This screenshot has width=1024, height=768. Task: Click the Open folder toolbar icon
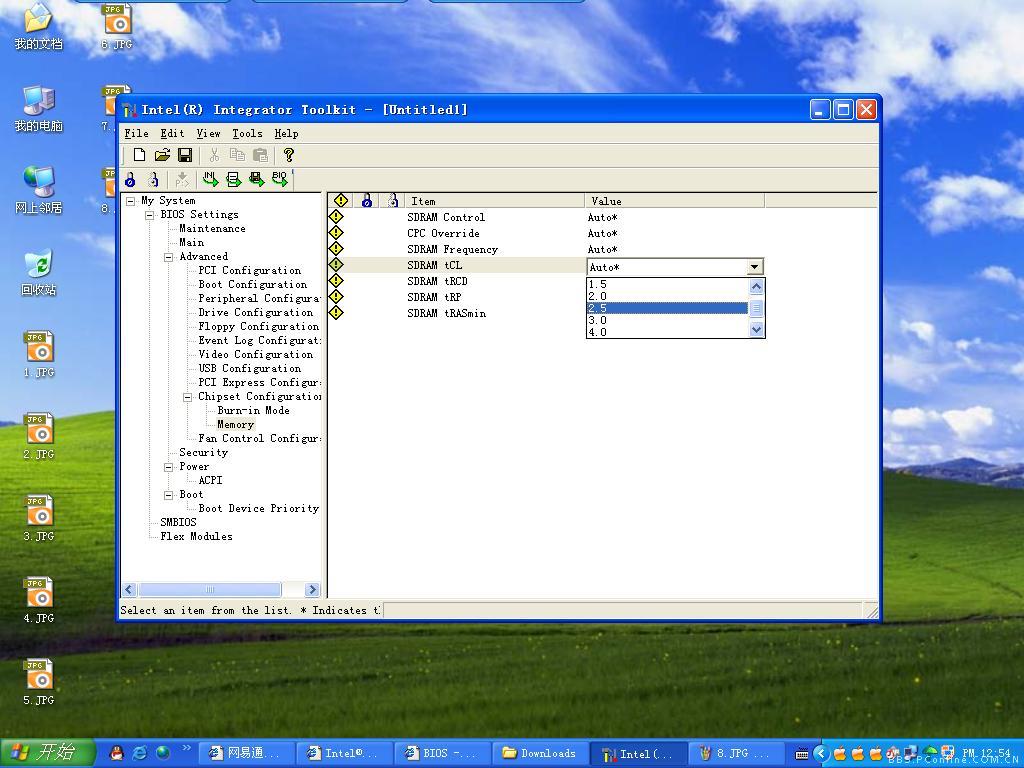(x=162, y=155)
